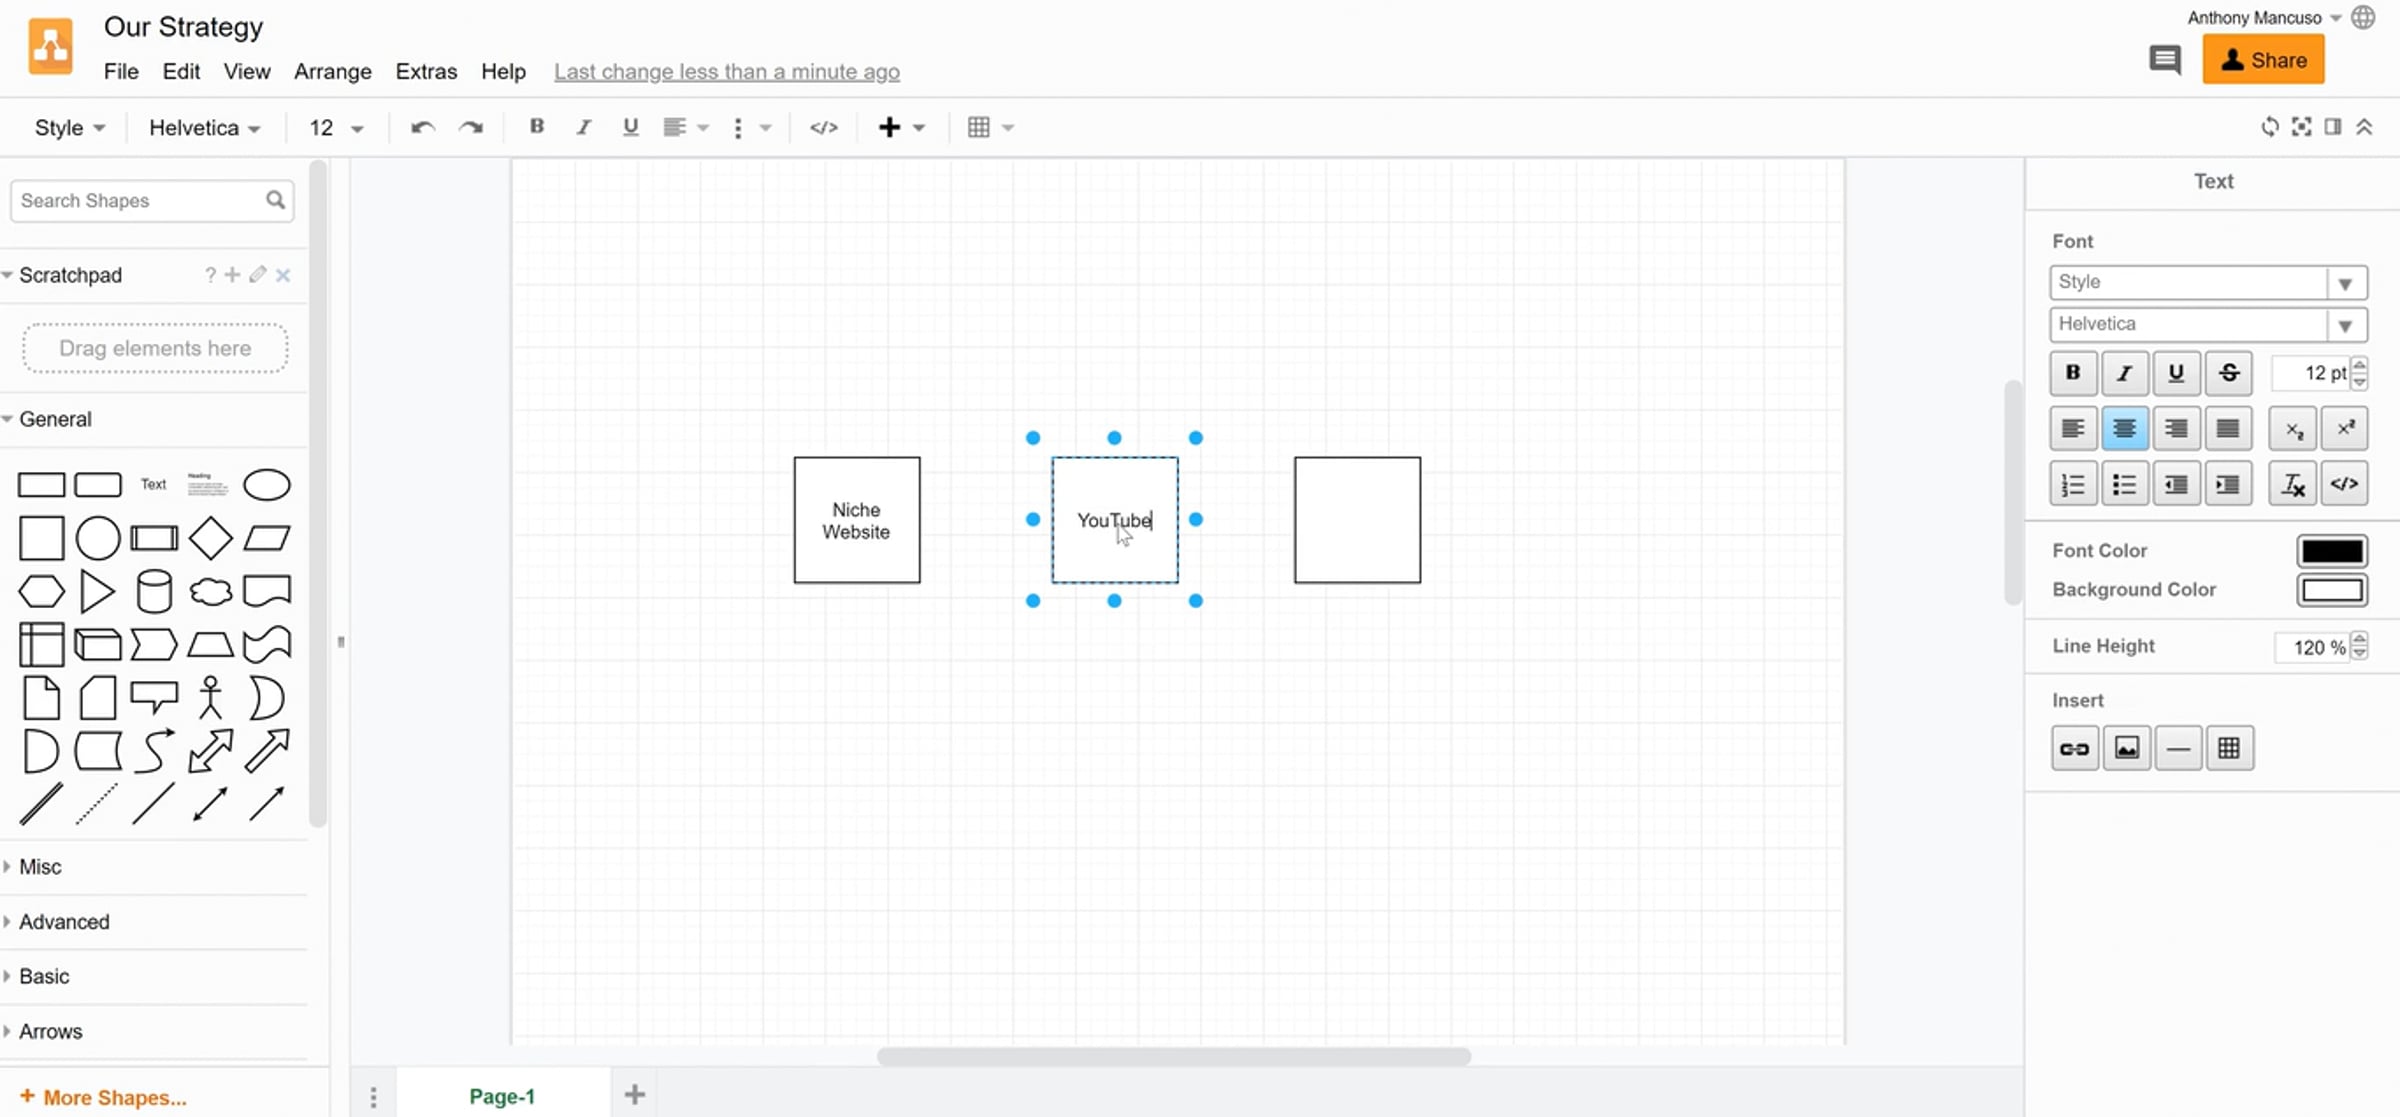Click the clear formatting icon
The width and height of the screenshot is (2400, 1117).
pyautogui.click(x=2292, y=485)
